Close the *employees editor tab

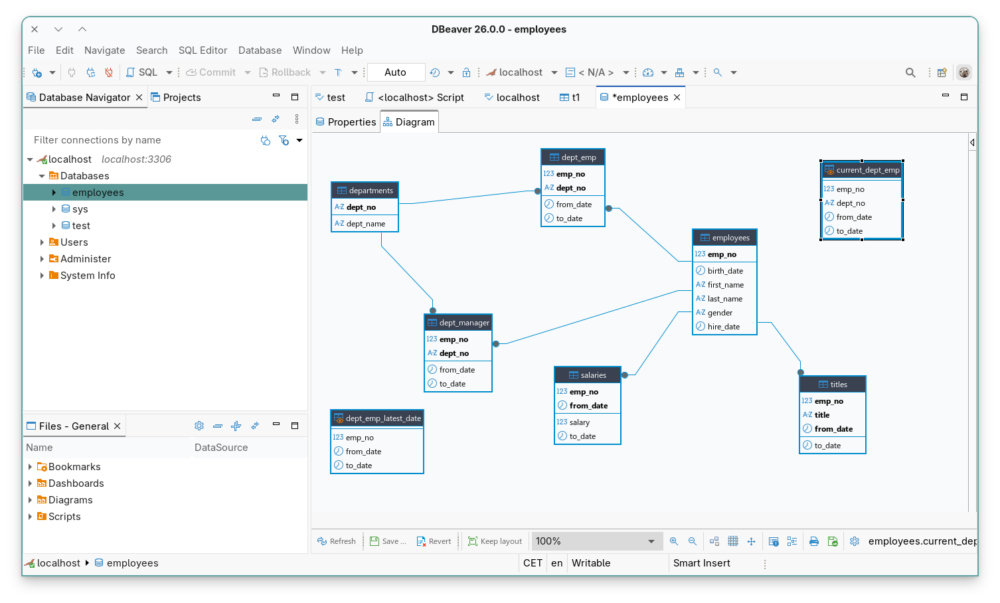(x=677, y=98)
